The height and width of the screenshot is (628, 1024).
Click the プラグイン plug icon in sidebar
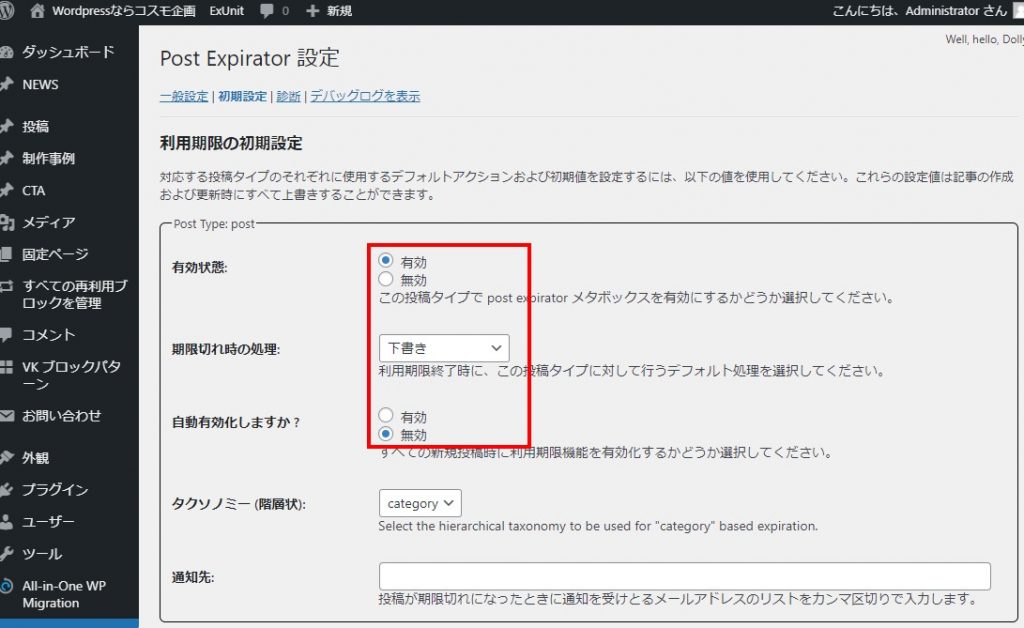[x=7, y=490]
